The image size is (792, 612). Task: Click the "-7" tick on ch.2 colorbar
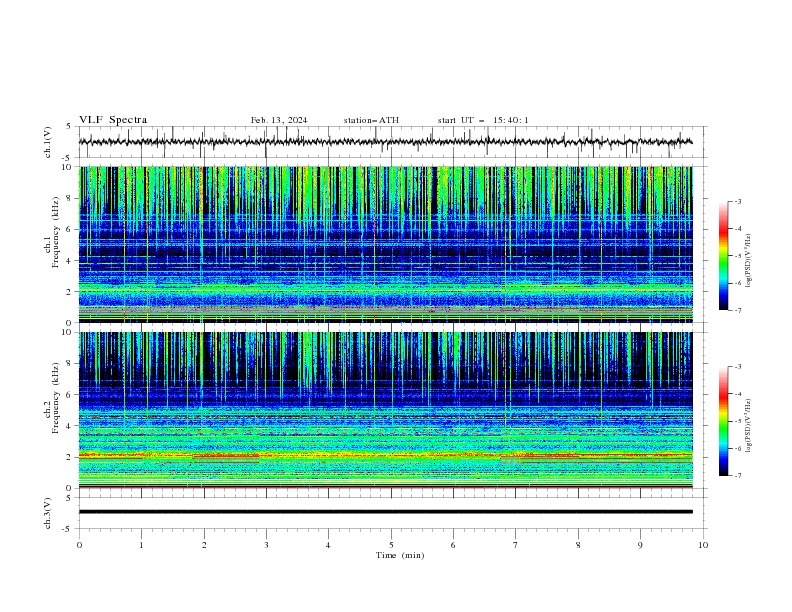point(737,475)
